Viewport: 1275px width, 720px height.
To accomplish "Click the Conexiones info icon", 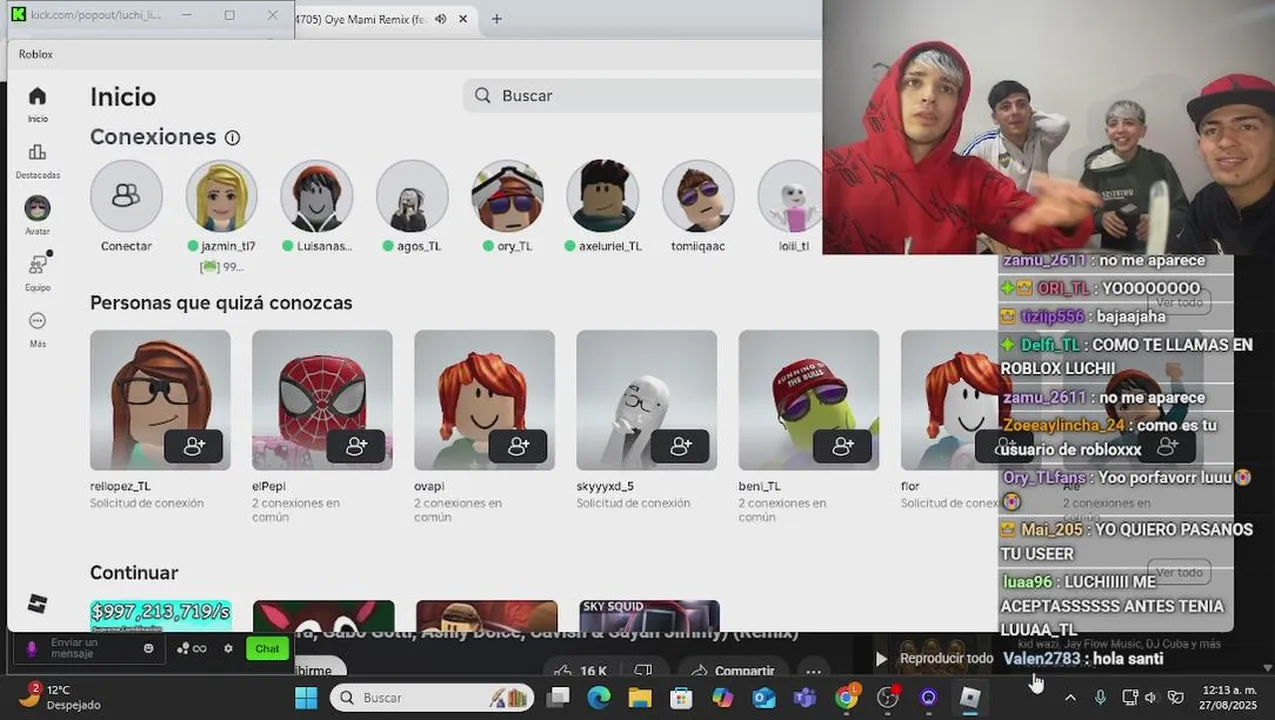I will [x=232, y=138].
